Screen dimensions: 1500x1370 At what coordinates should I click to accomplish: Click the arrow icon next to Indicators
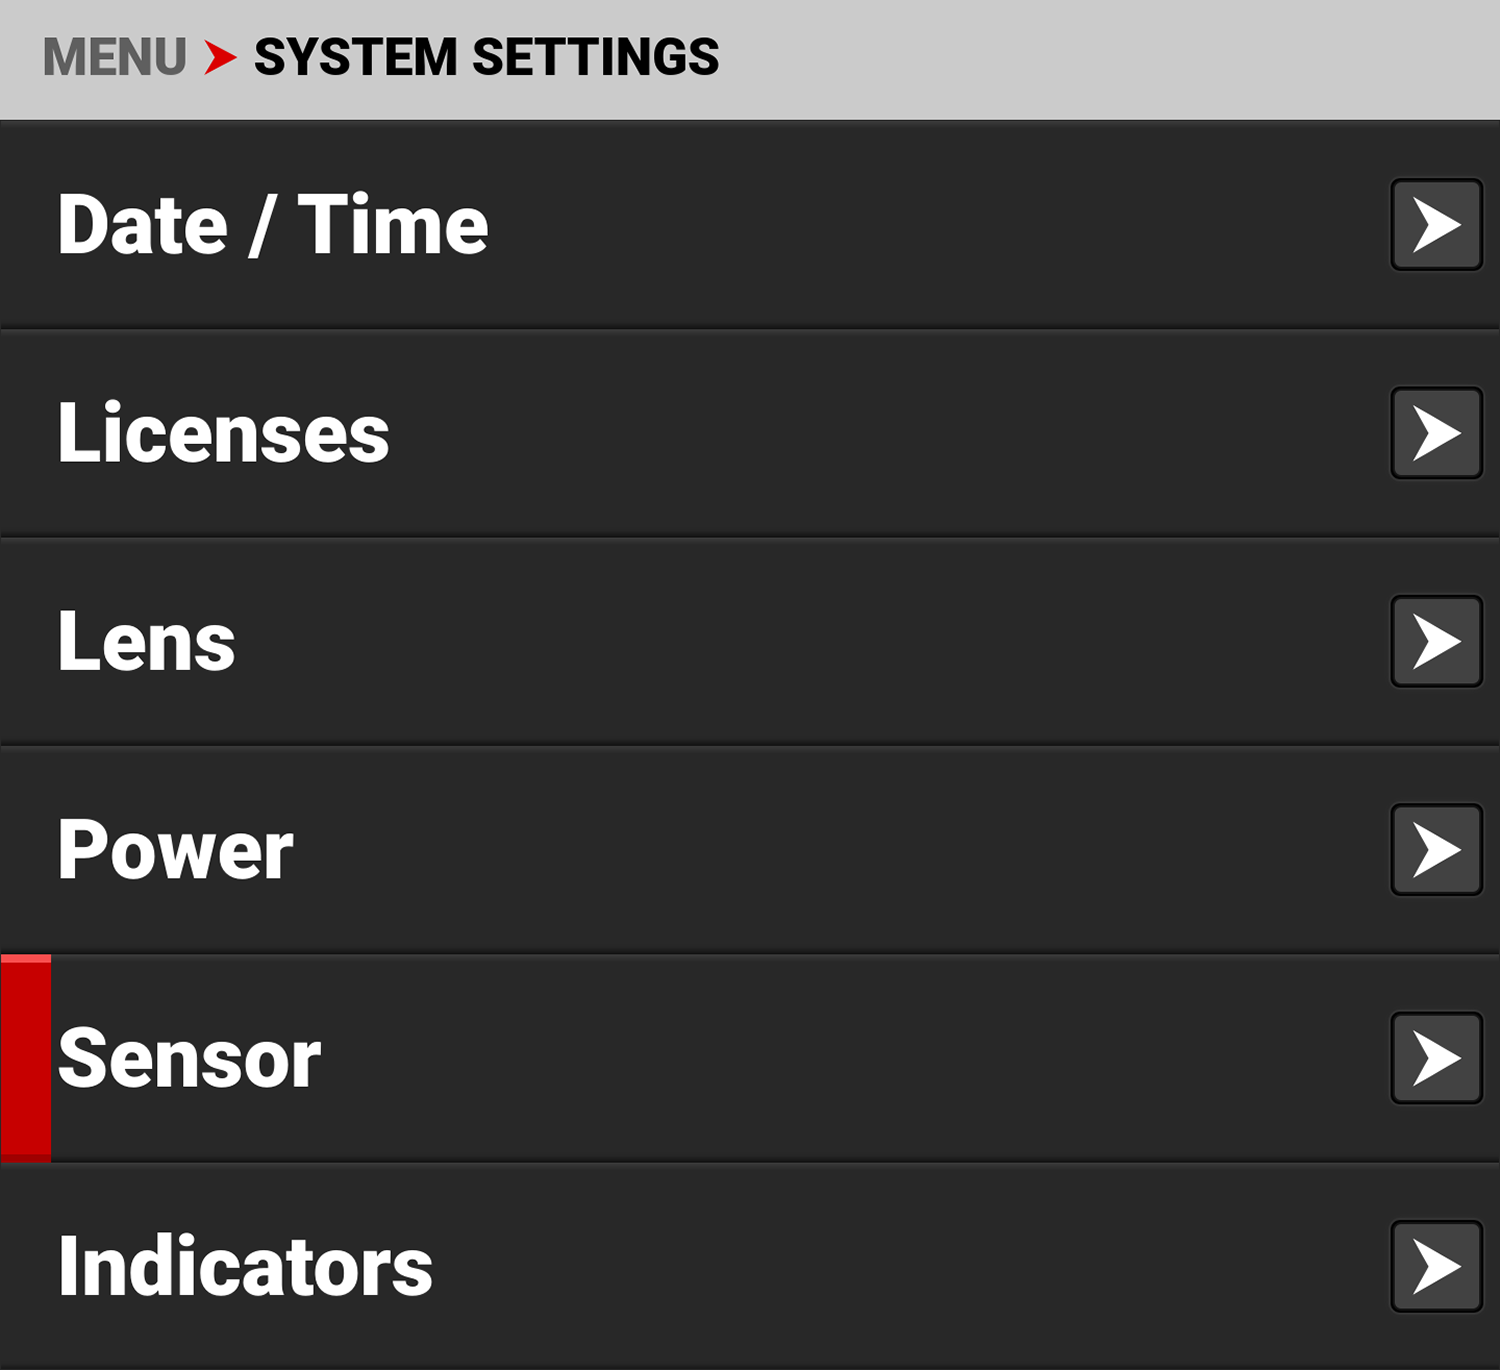point(1435,1265)
